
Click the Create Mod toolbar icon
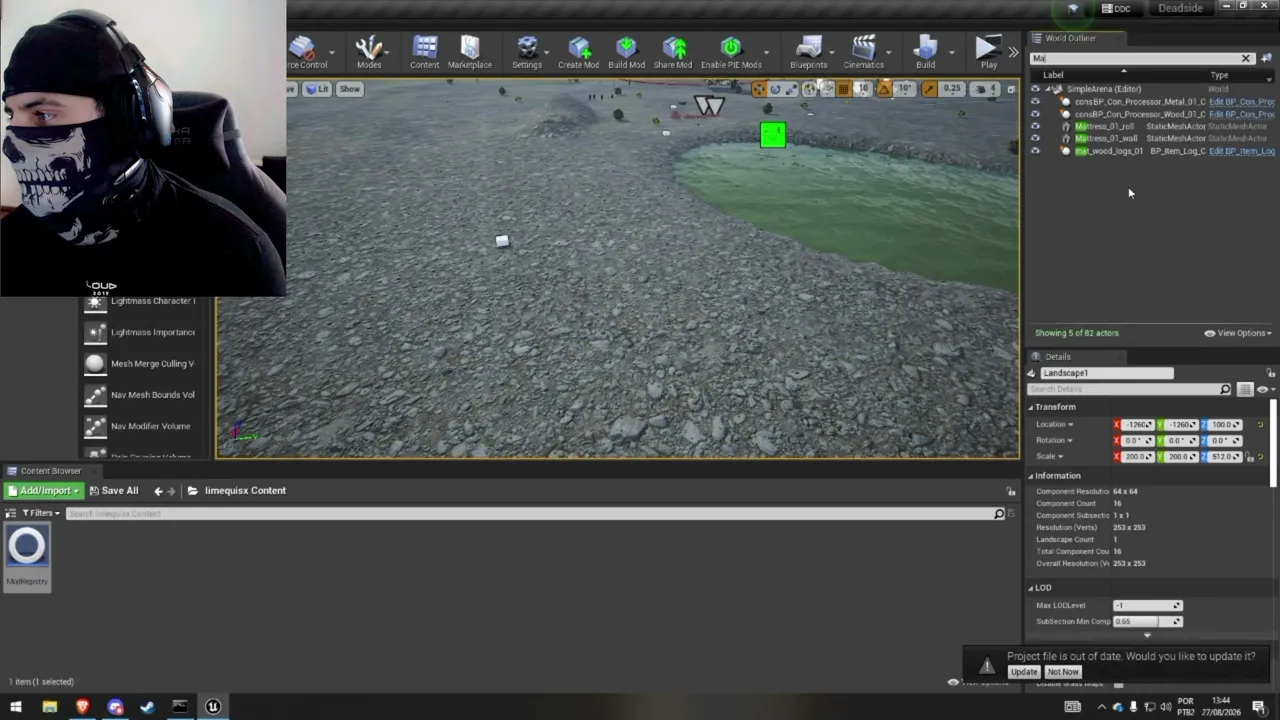[579, 52]
